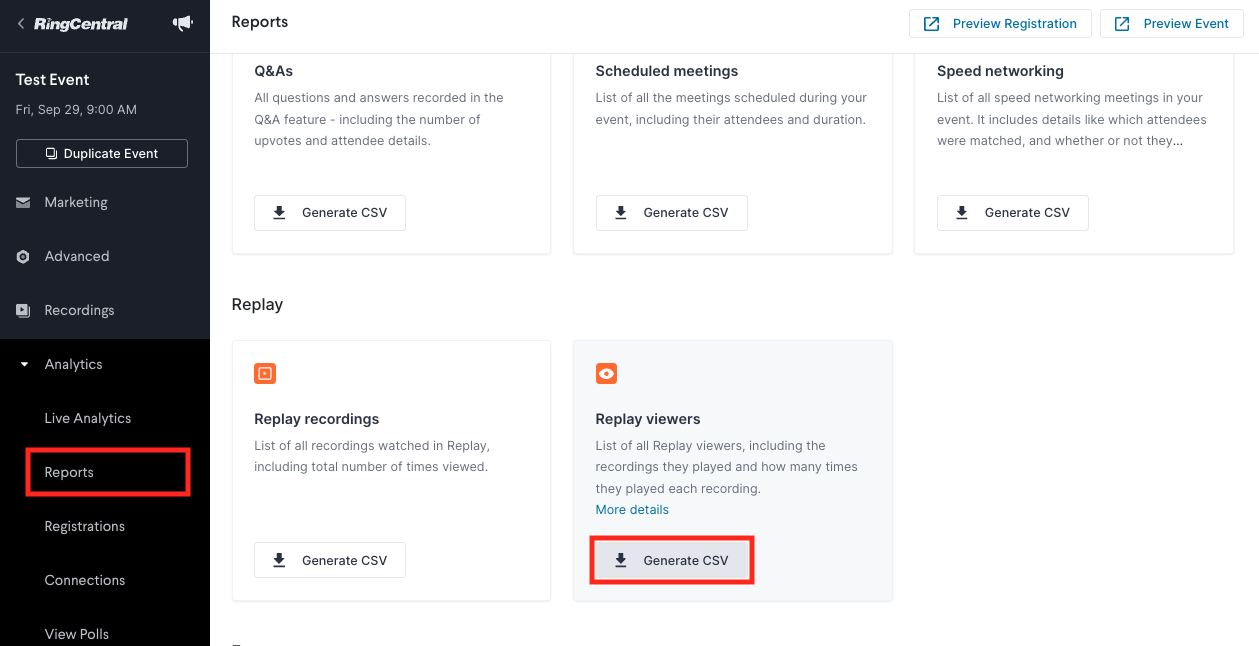This screenshot has height=646, width=1259.
Task: Click the Scheduled meetings card title
Action: pos(667,71)
